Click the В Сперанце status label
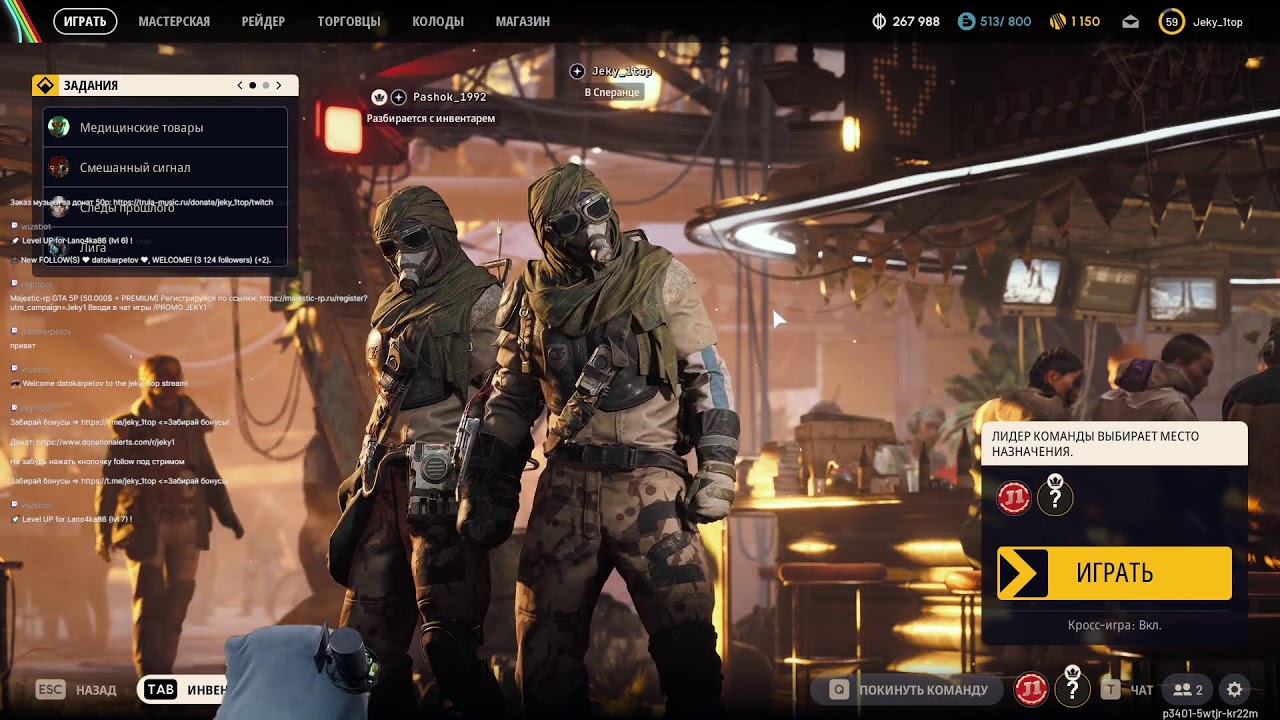 click(612, 92)
